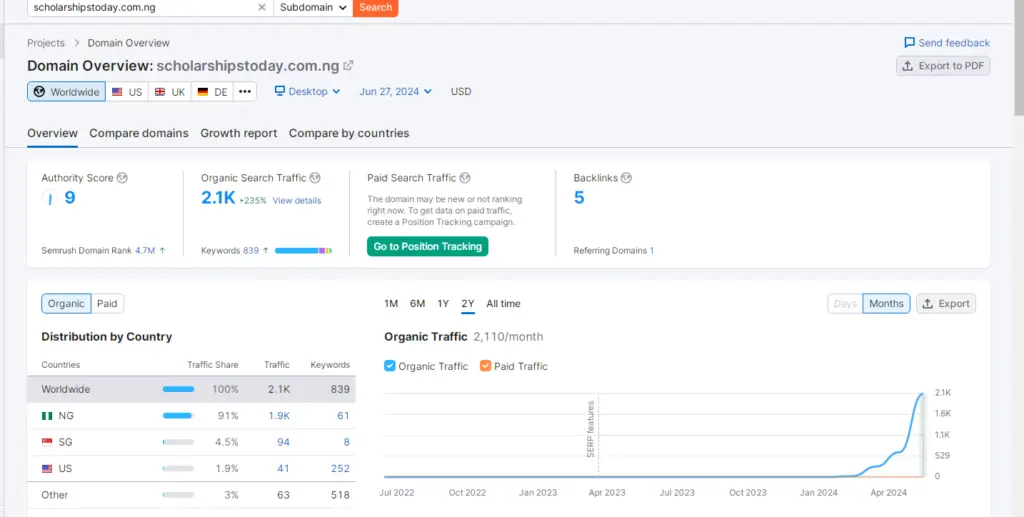This screenshot has height=517, width=1024.
Task: Select the UK database button
Action: (170, 91)
